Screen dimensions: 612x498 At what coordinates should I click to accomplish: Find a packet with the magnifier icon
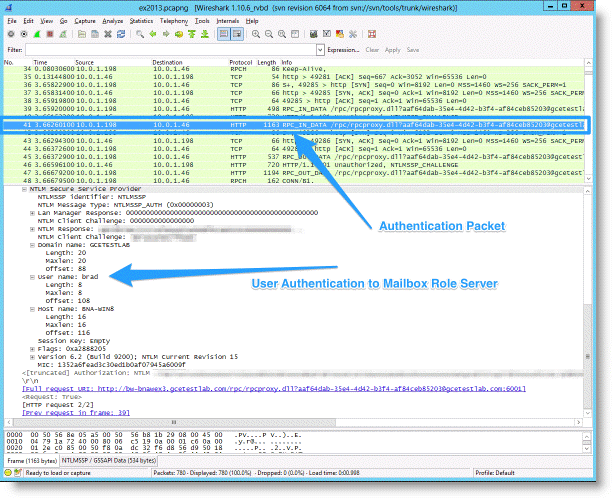[140, 34]
